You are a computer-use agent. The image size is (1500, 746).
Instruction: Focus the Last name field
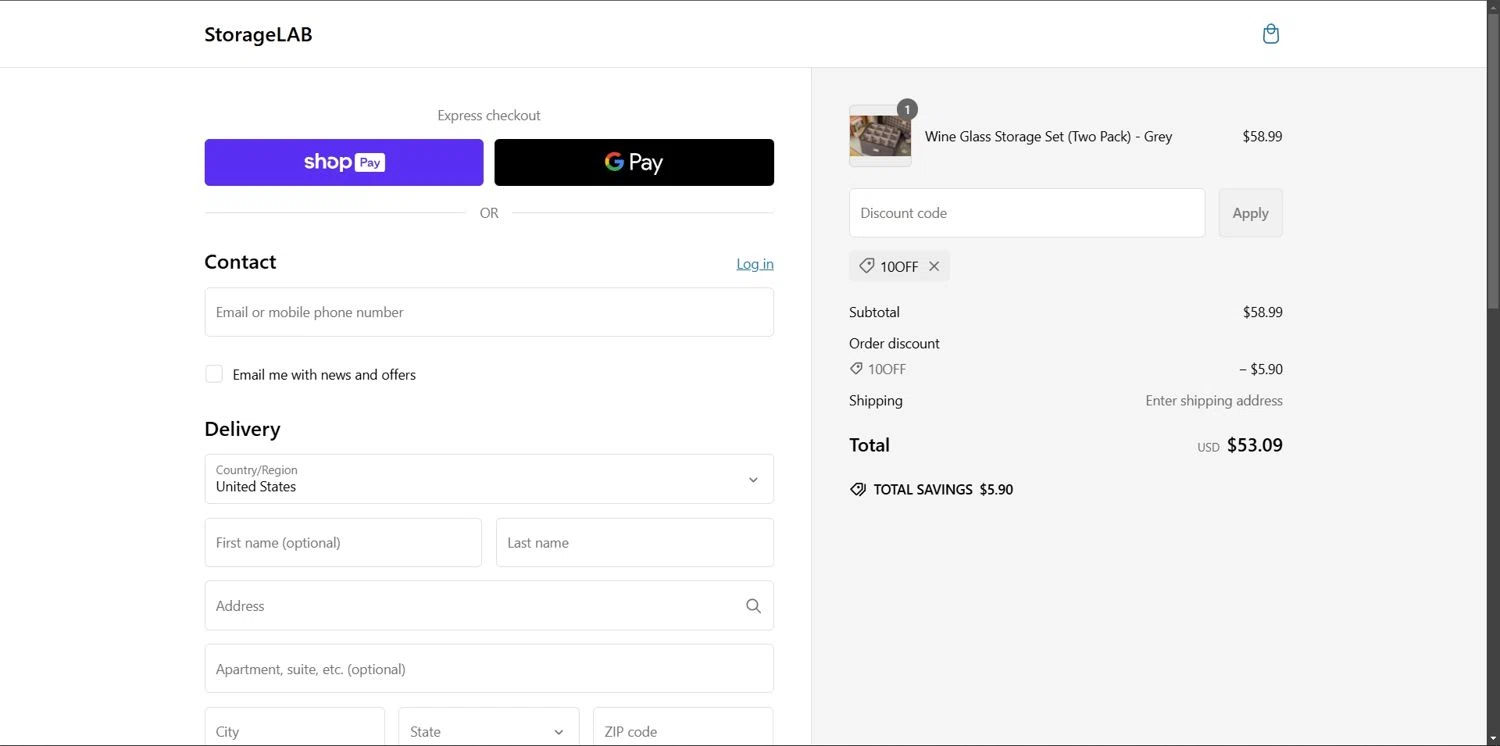(x=635, y=543)
